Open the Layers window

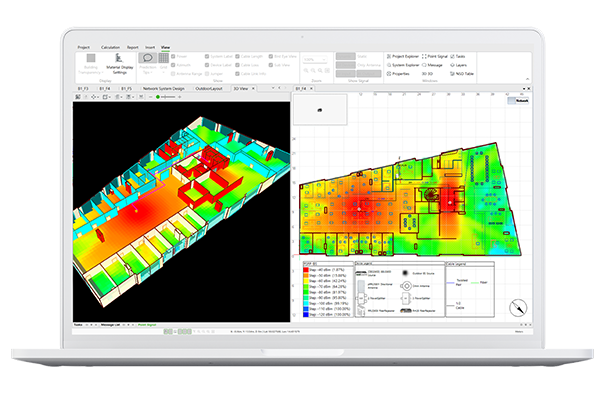tap(458, 65)
